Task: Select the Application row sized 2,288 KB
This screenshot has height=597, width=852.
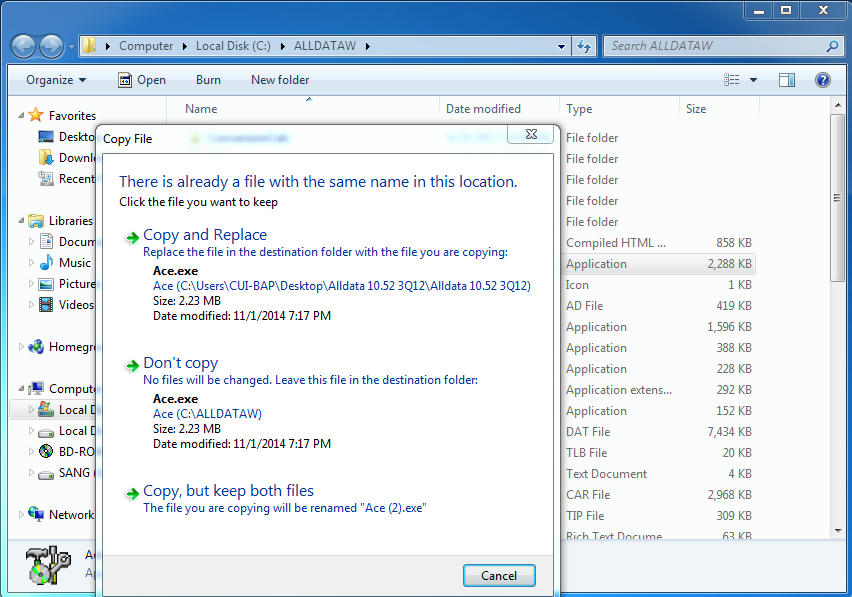Action: coord(658,264)
